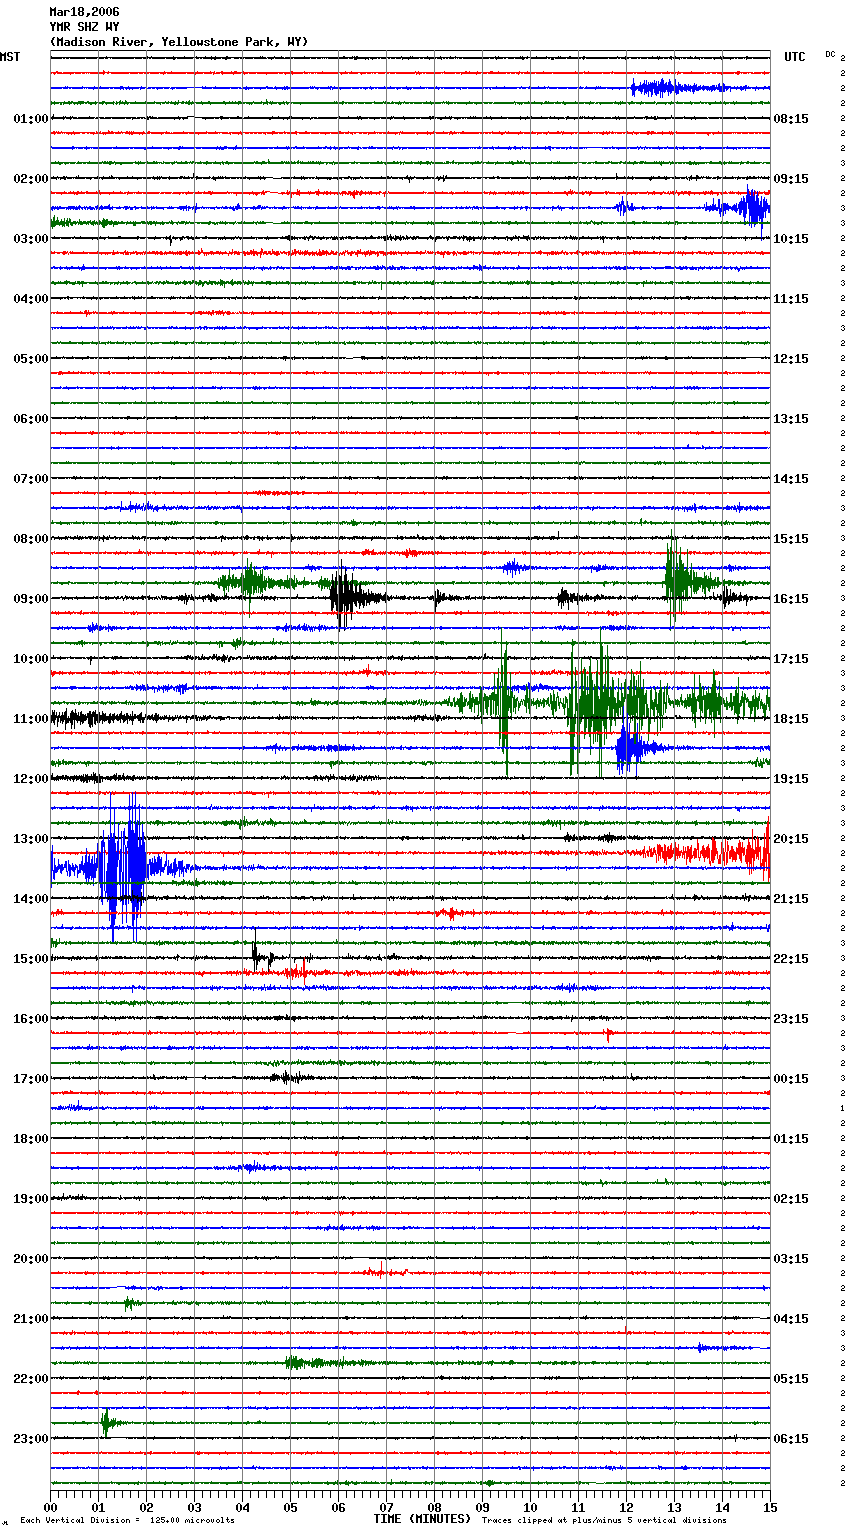Click the UTC column header
The height and width of the screenshot is (1534, 850).
[794, 57]
